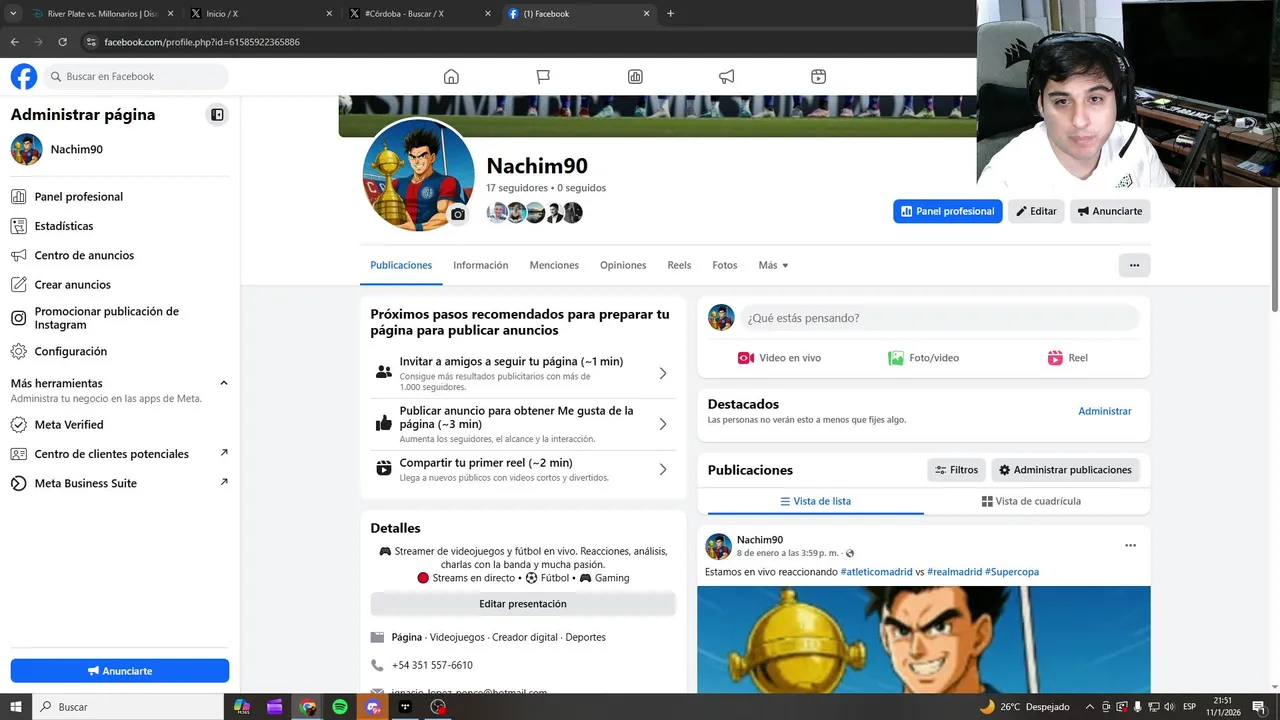Reload the page in browser toolbar

(x=62, y=42)
